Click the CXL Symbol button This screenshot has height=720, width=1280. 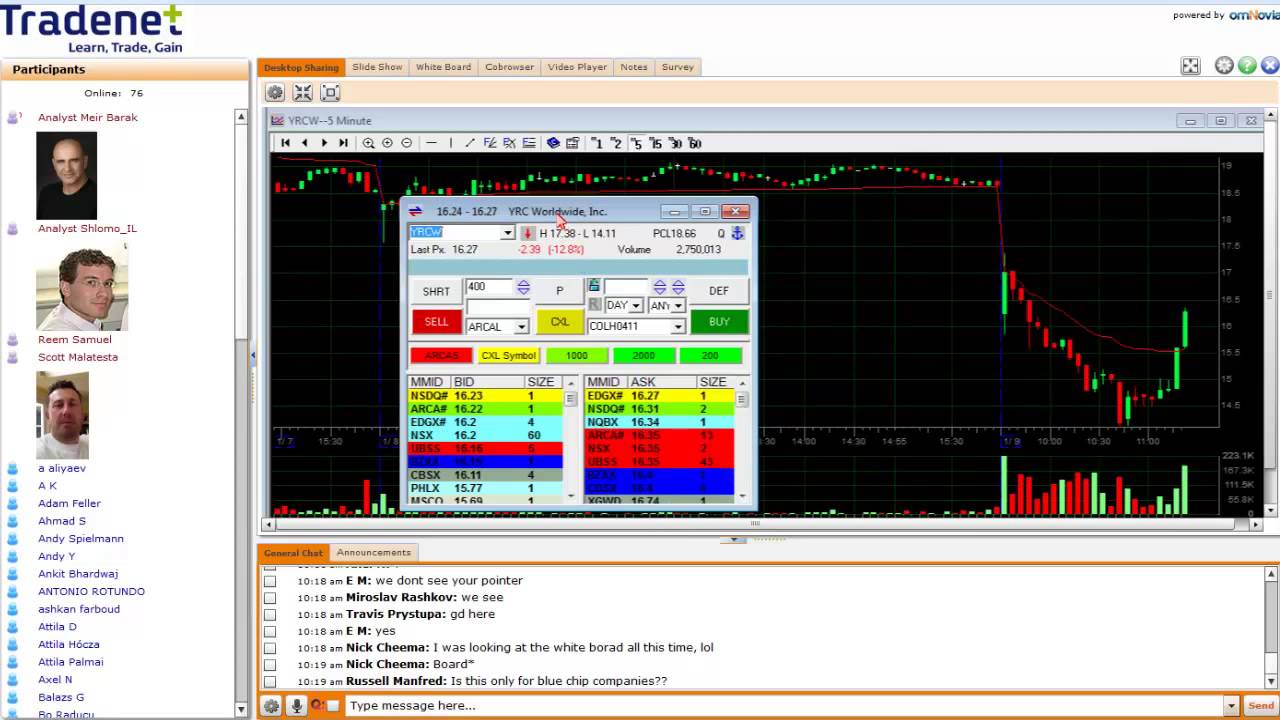pyautogui.click(x=509, y=355)
